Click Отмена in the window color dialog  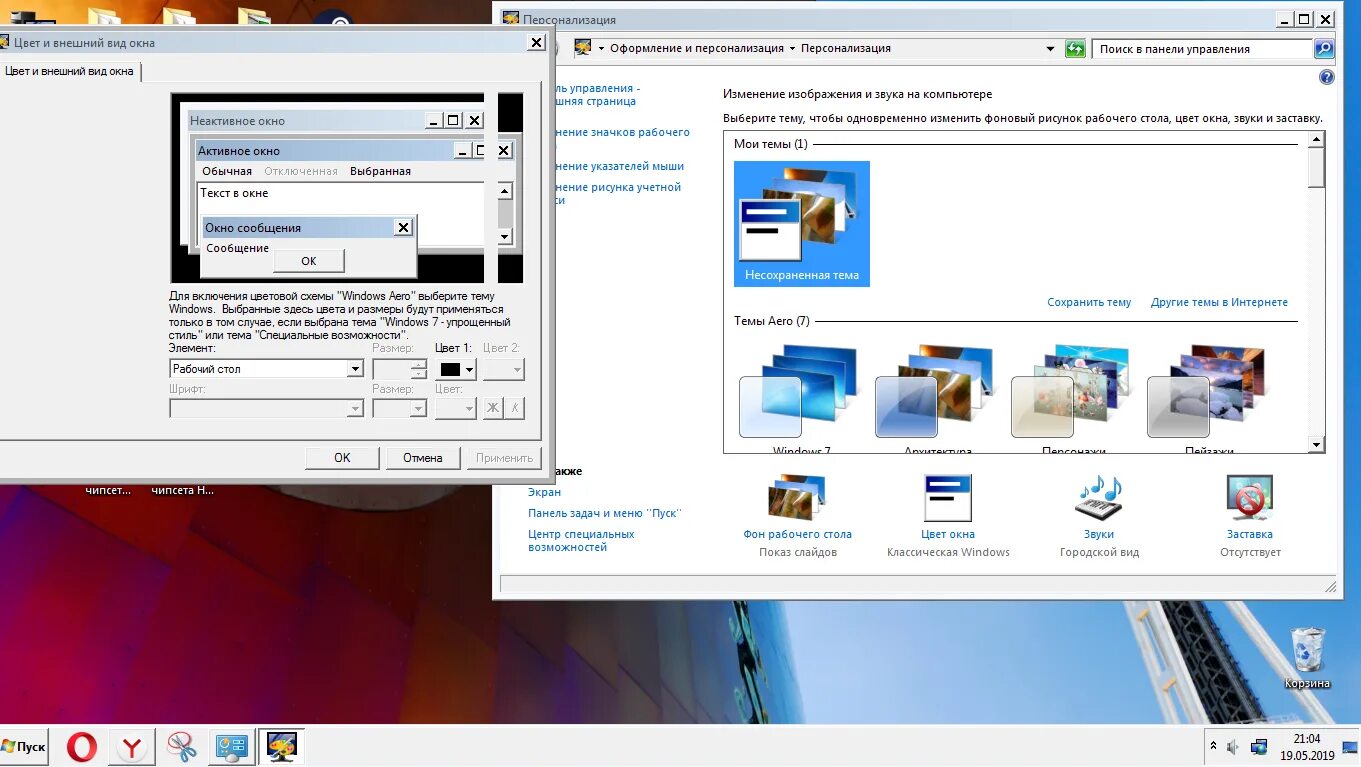(x=423, y=458)
